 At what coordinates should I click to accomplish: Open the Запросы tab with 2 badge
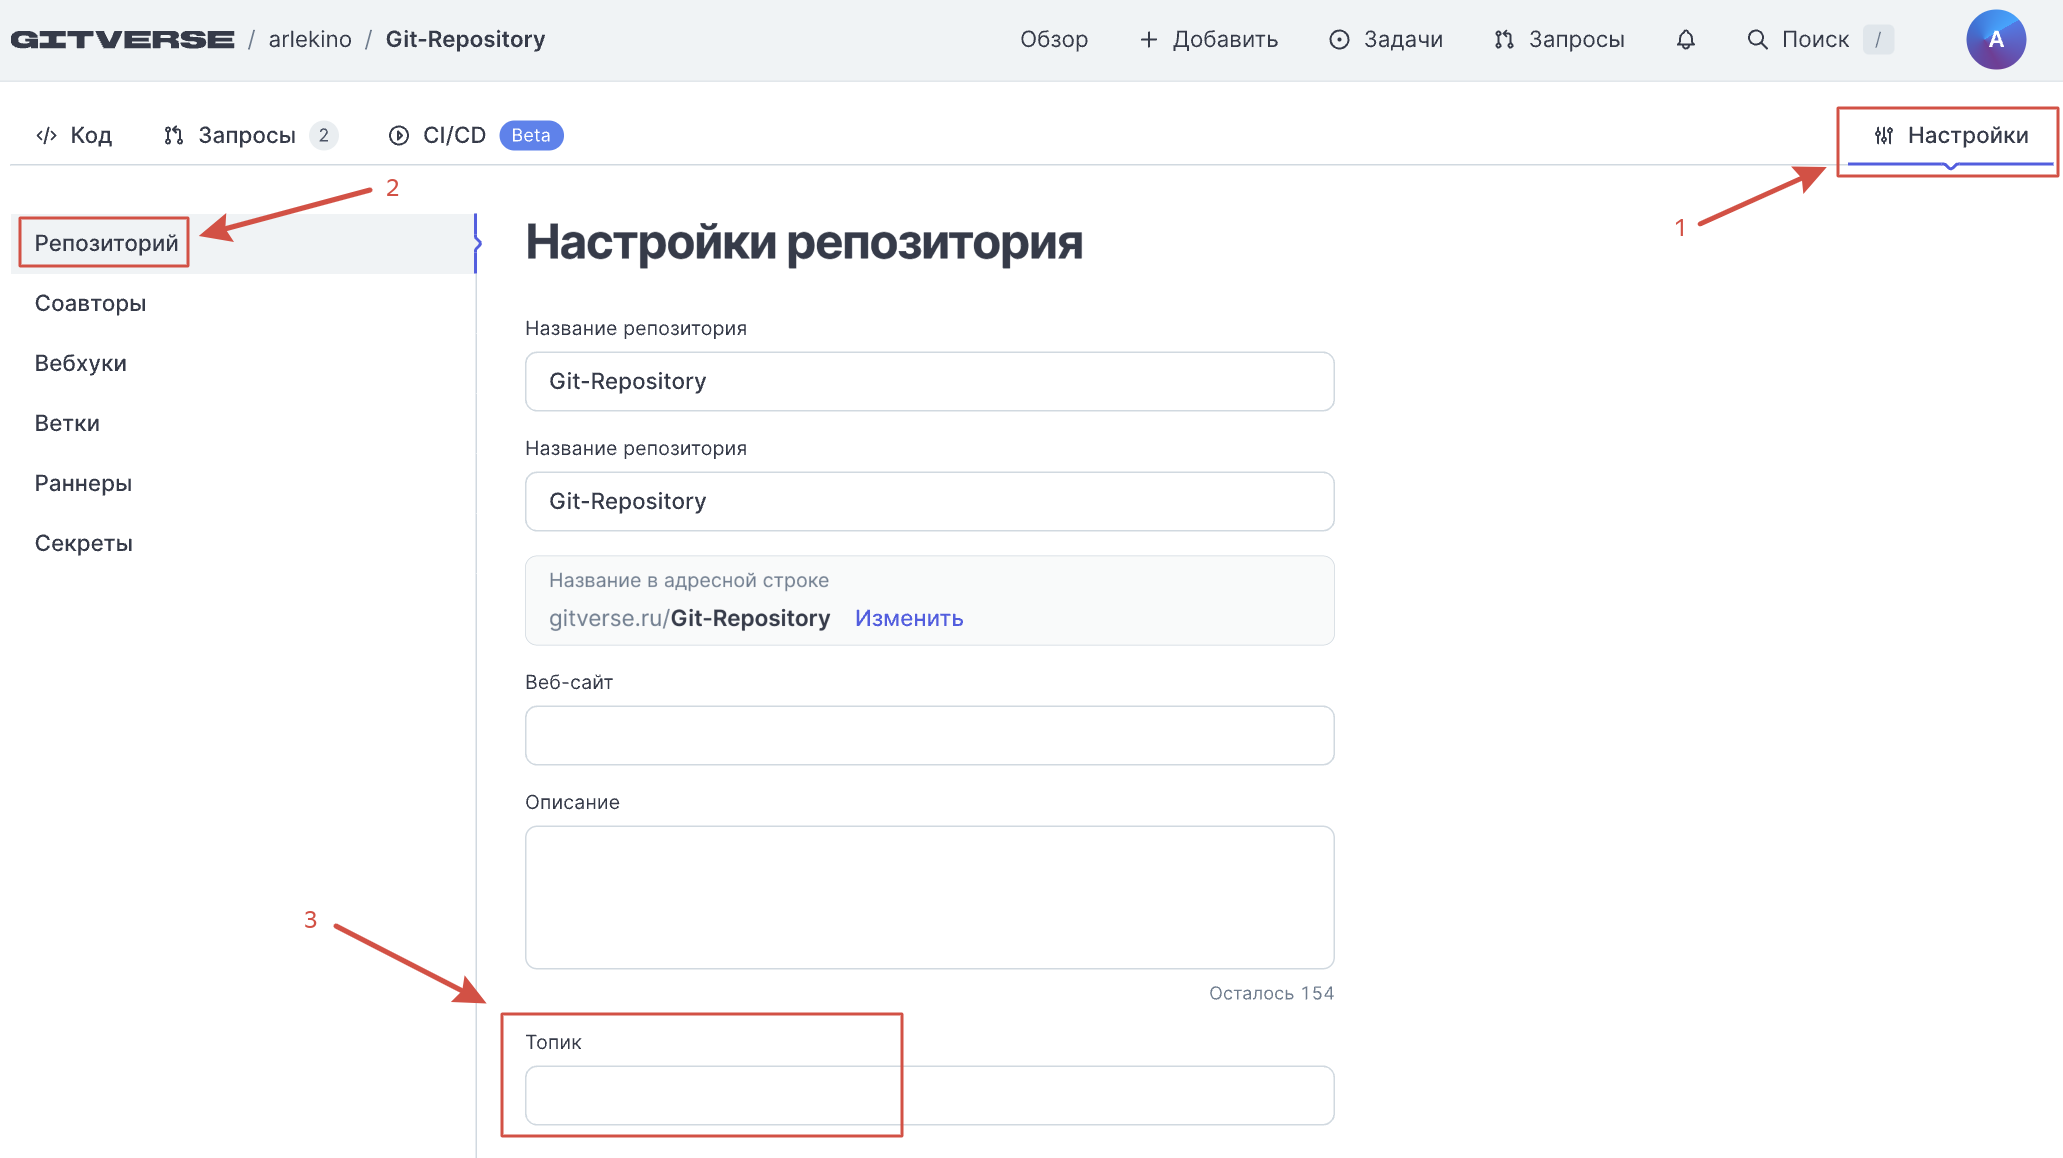(250, 135)
